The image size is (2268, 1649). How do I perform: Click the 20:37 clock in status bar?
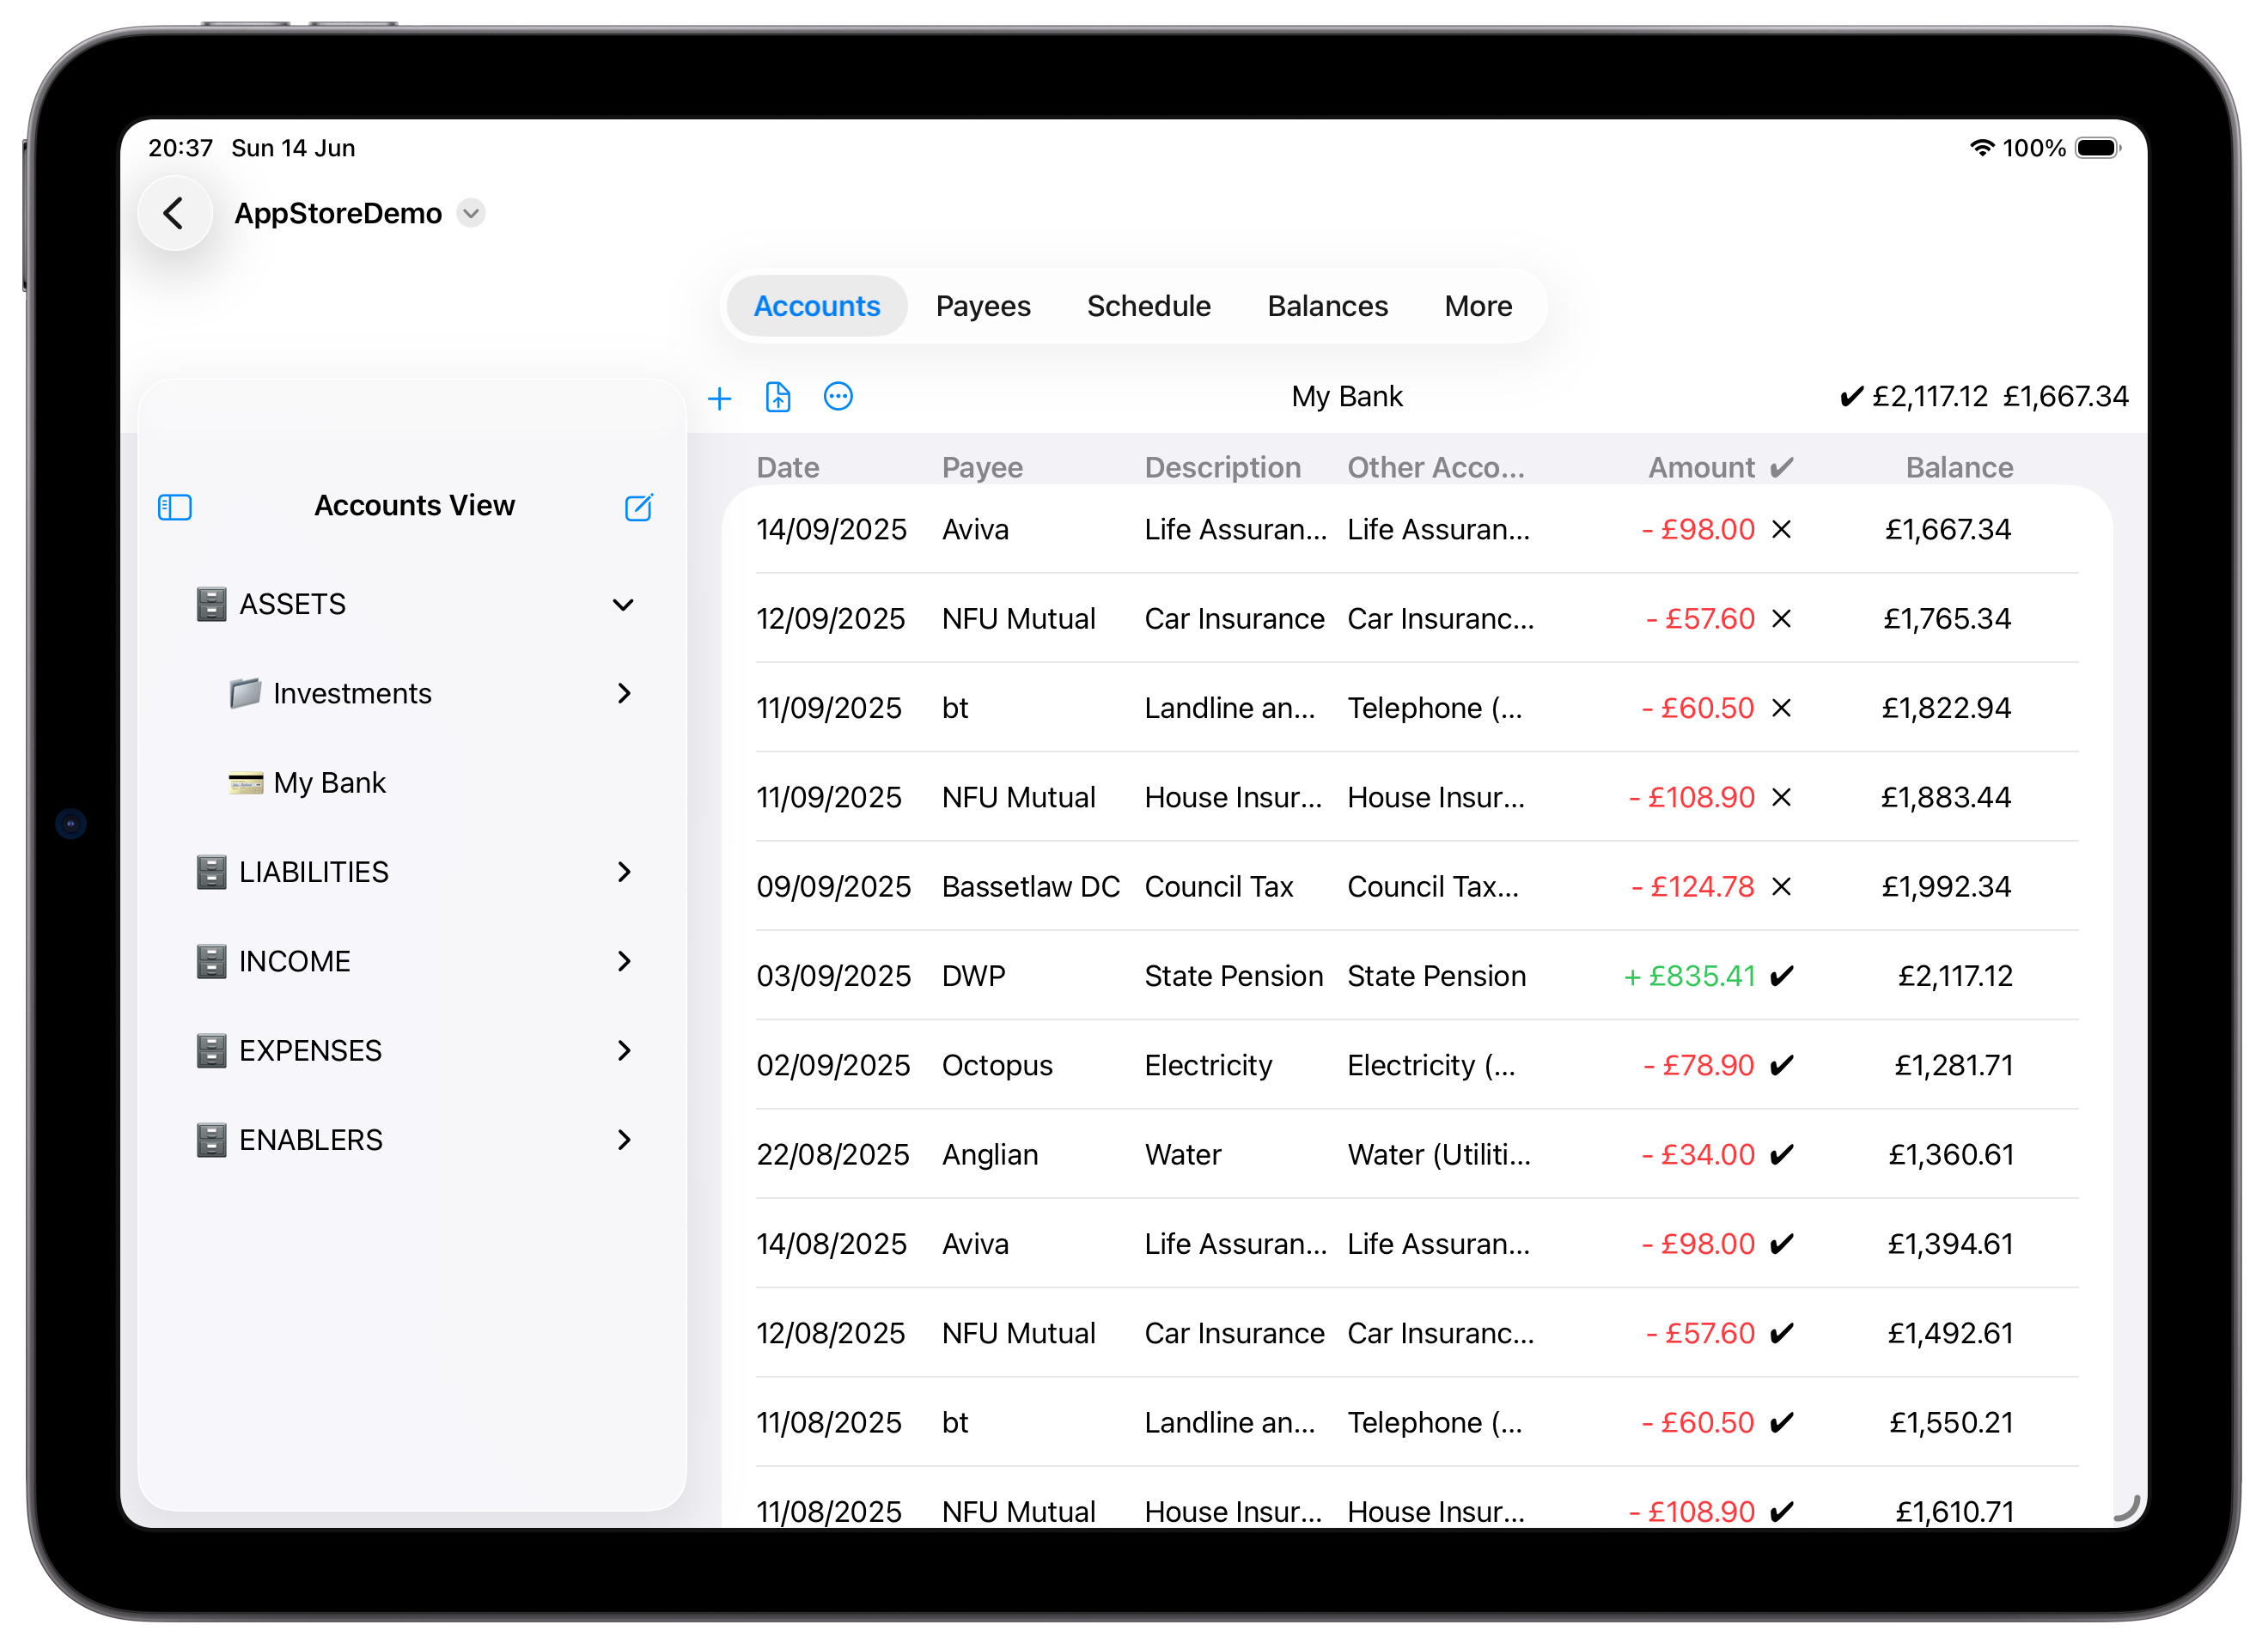click(x=180, y=148)
